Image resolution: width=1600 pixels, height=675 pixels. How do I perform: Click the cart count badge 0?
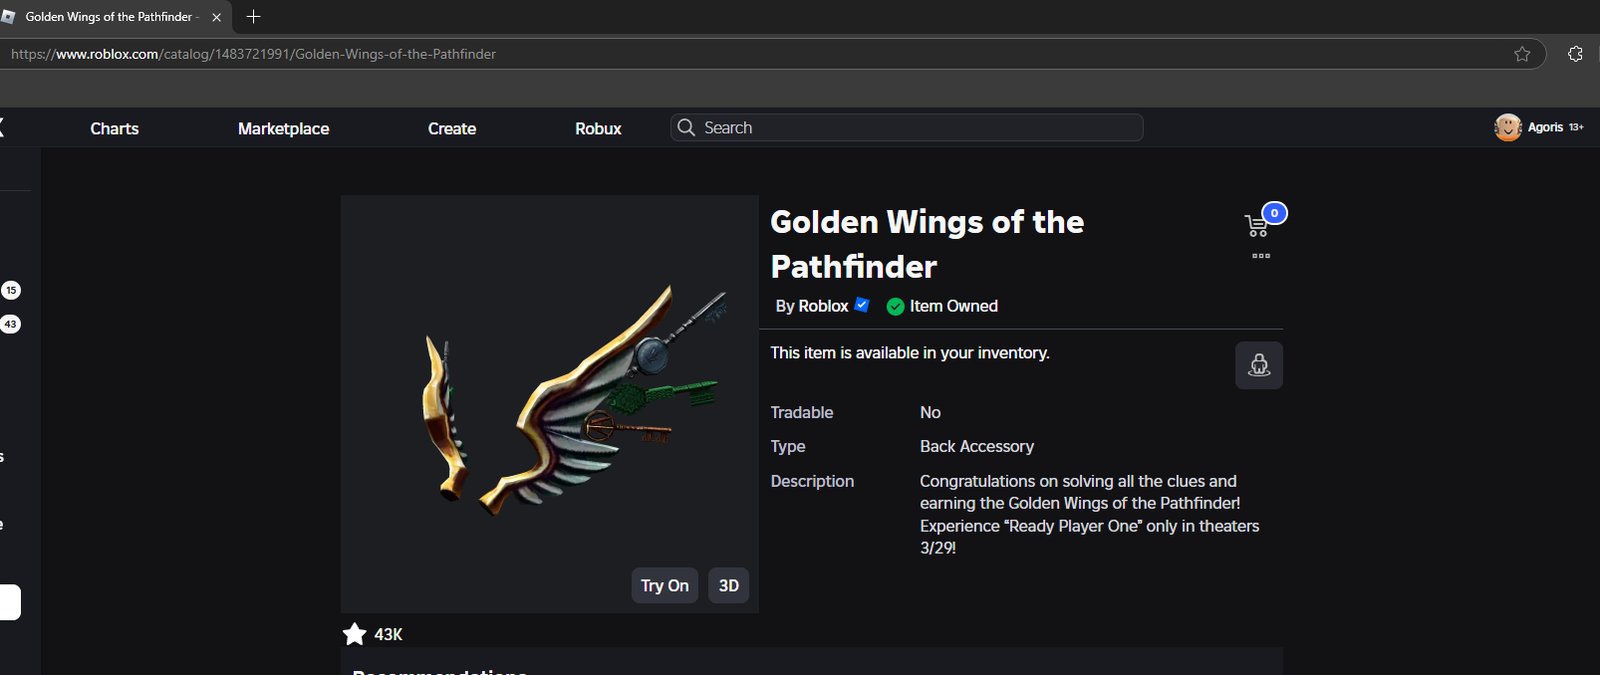1274,213
